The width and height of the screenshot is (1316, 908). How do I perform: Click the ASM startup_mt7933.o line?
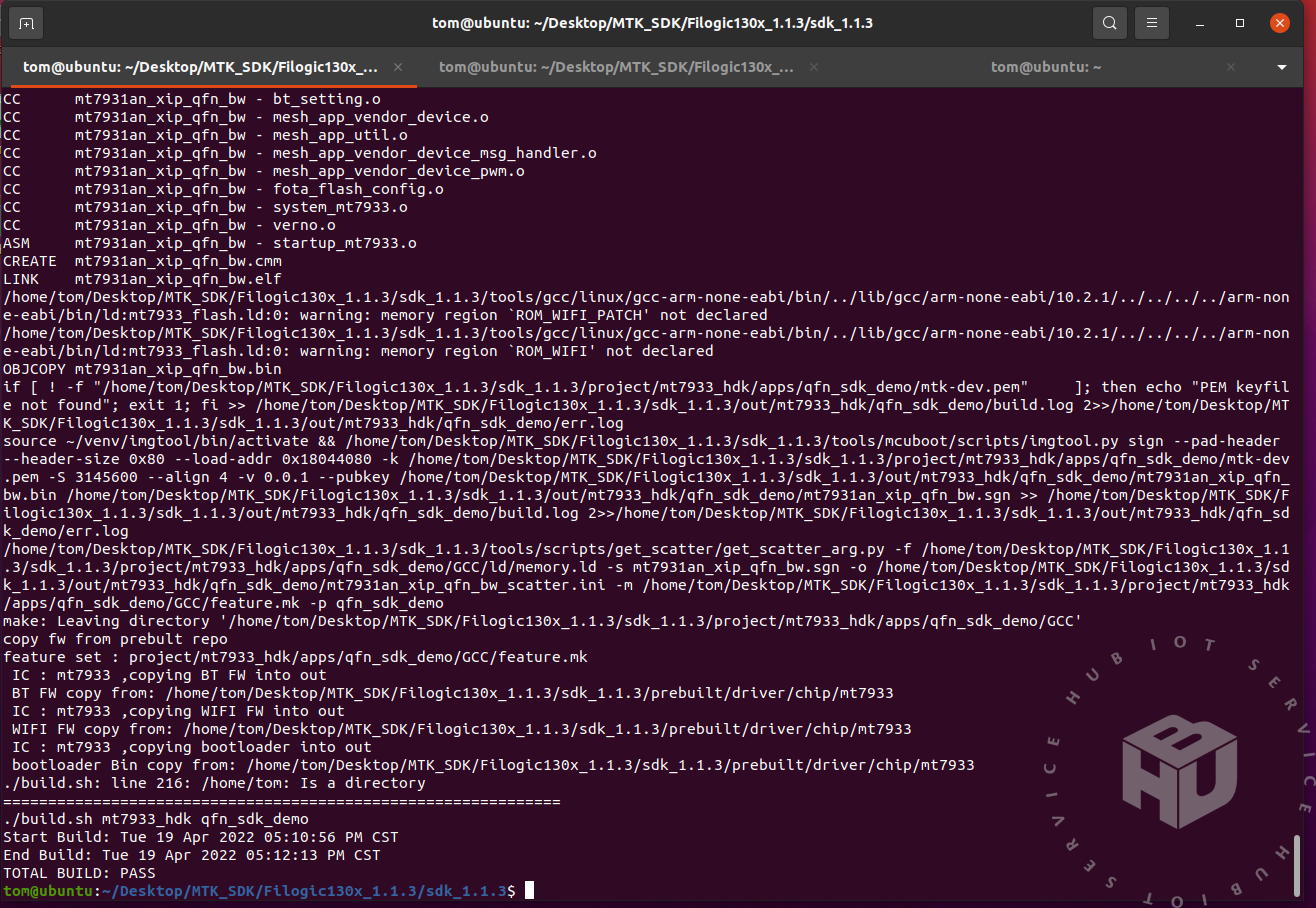coord(210,243)
